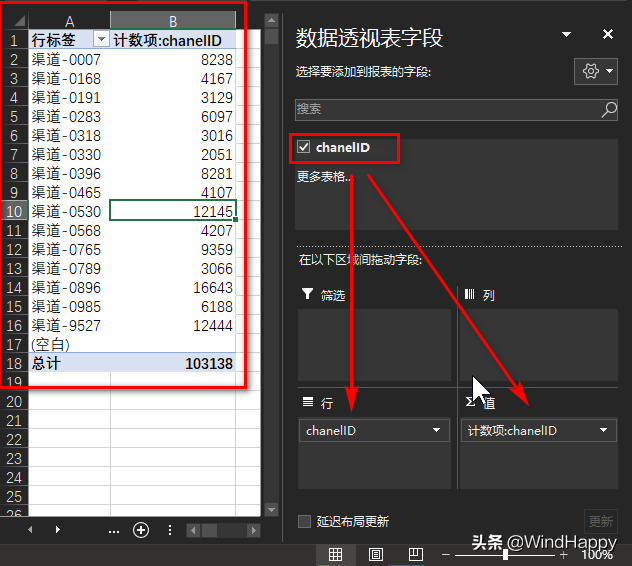Click horizontal scrollbar left arrow
632x566 pixels.
tap(193, 530)
